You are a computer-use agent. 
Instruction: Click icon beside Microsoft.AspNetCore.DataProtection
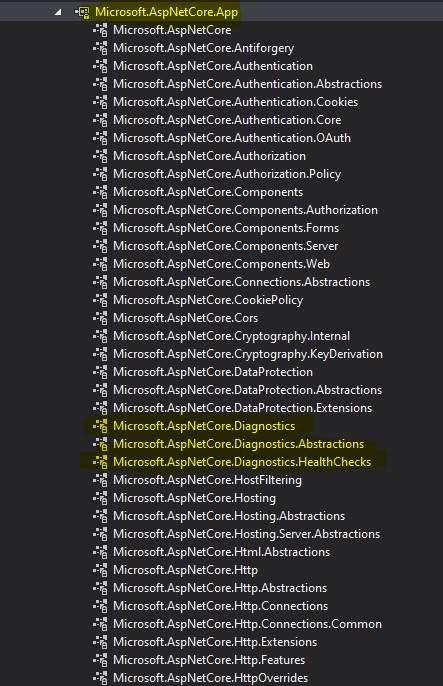point(100,372)
